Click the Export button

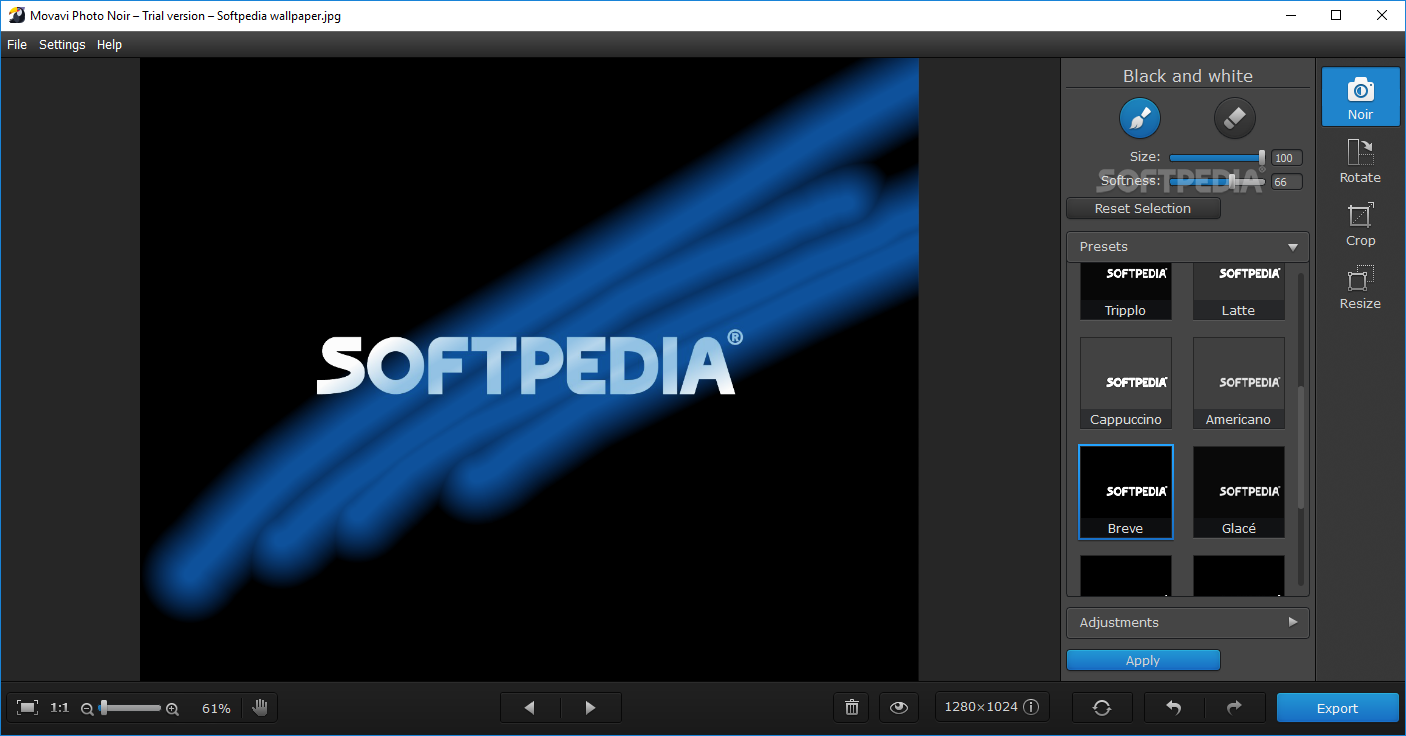[x=1337, y=708]
